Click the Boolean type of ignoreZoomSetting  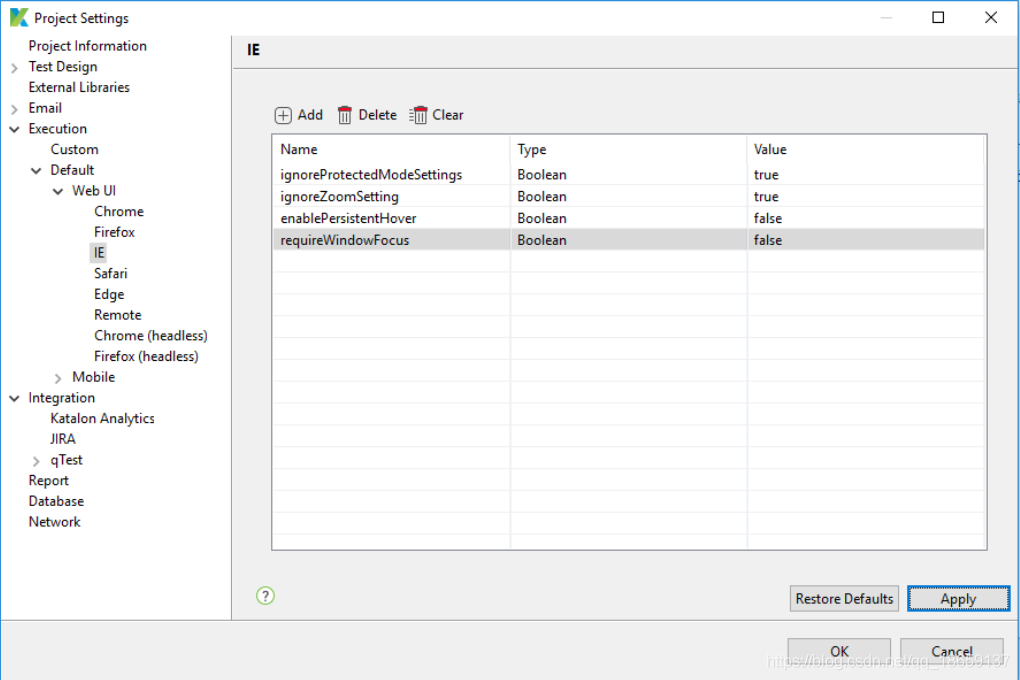point(542,197)
